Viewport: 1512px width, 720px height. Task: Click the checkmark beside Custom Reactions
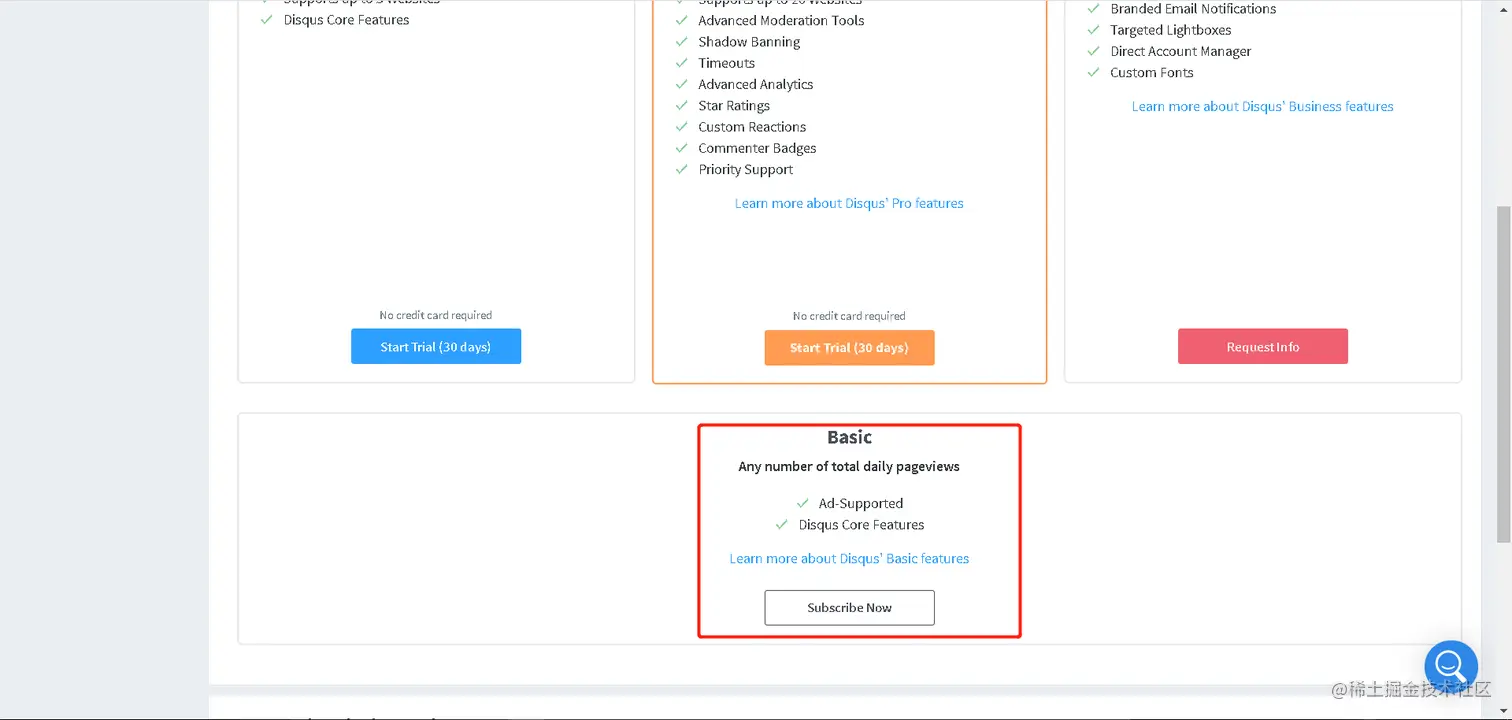[681, 127]
